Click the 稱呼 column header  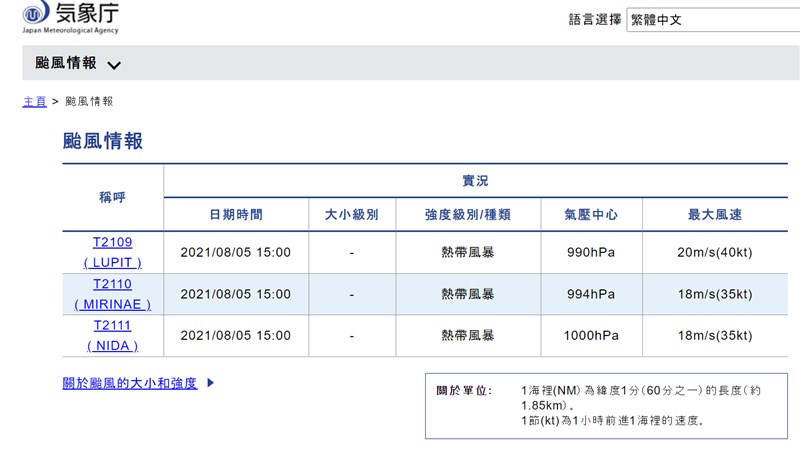pos(112,198)
